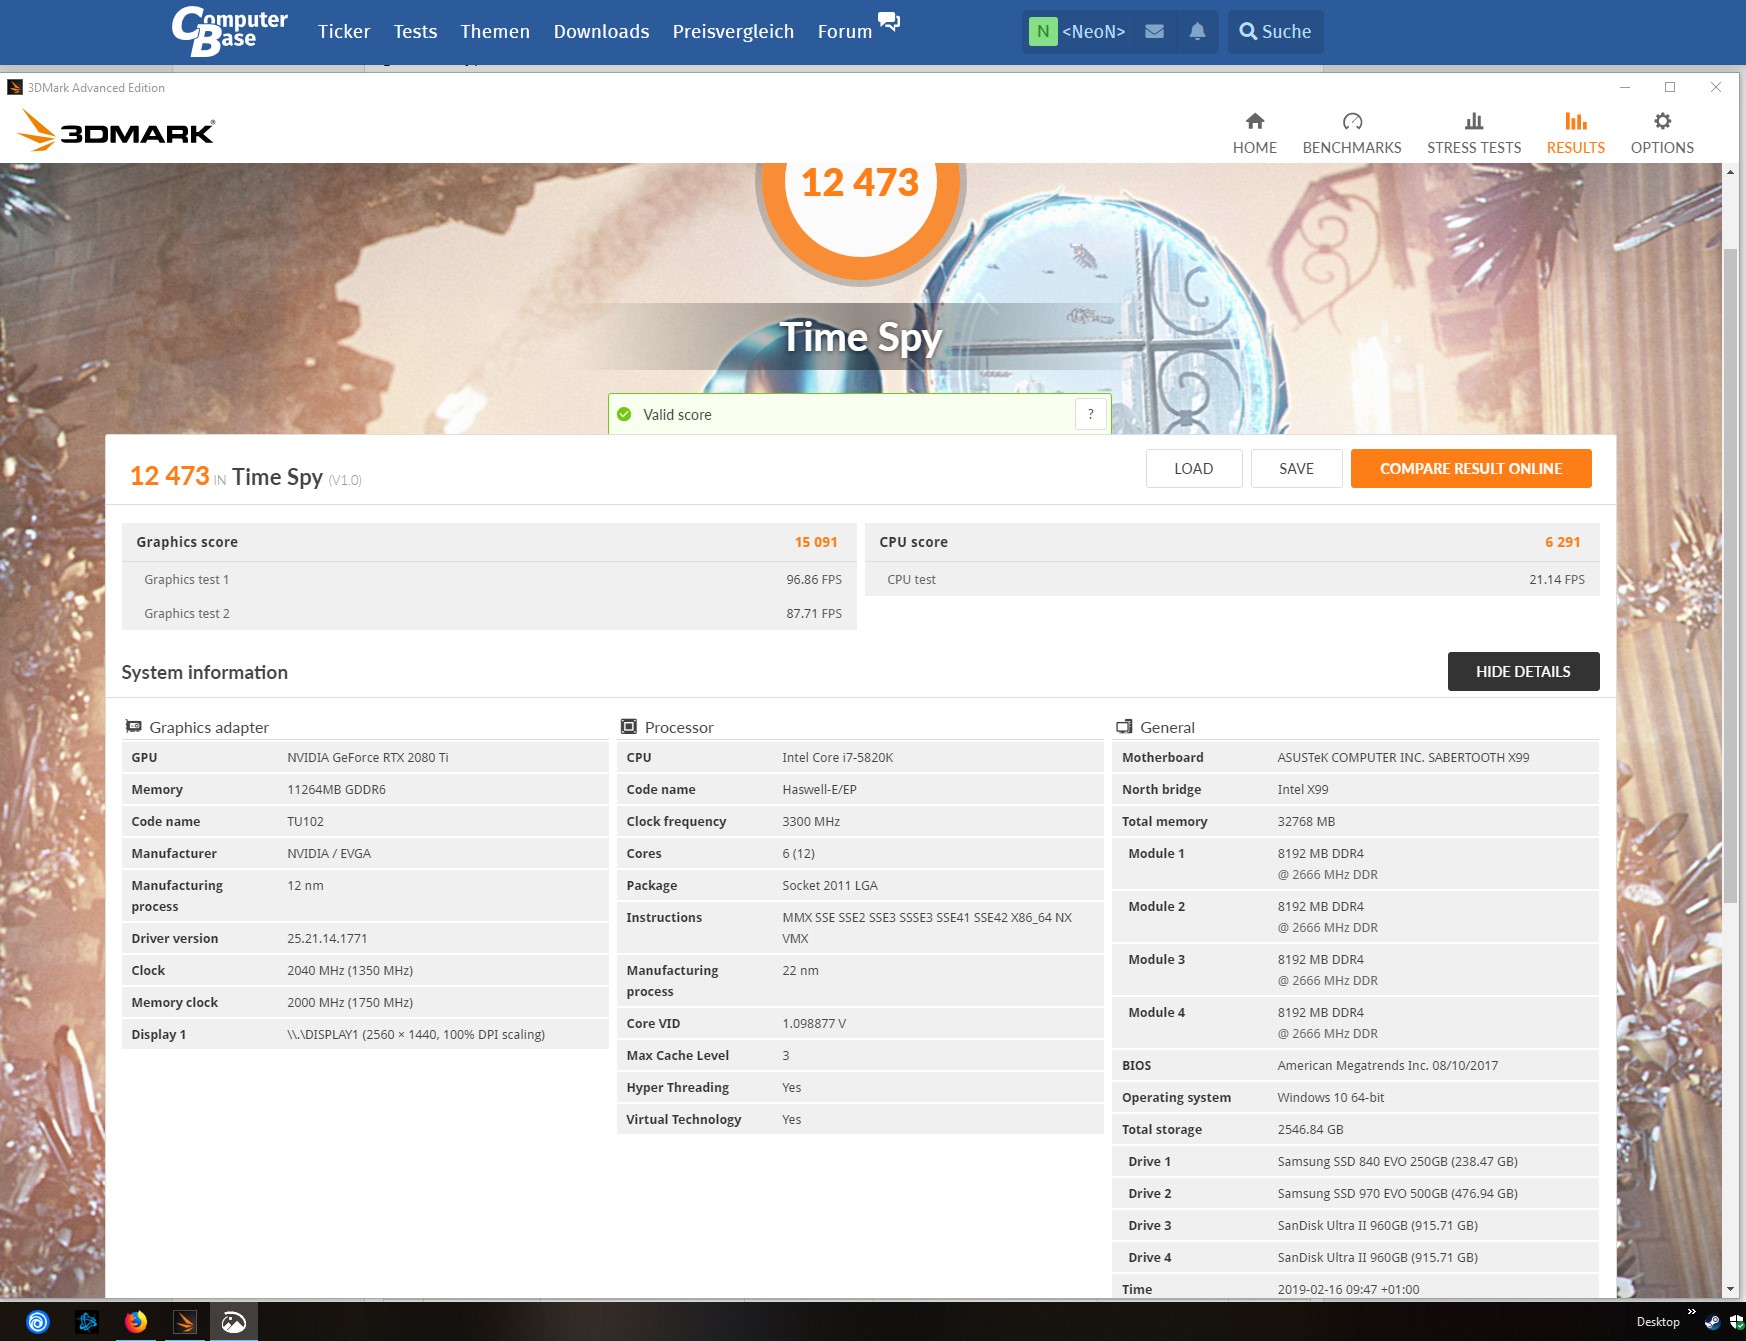
Task: Open Steam from the system tray
Action: click(x=1712, y=1322)
